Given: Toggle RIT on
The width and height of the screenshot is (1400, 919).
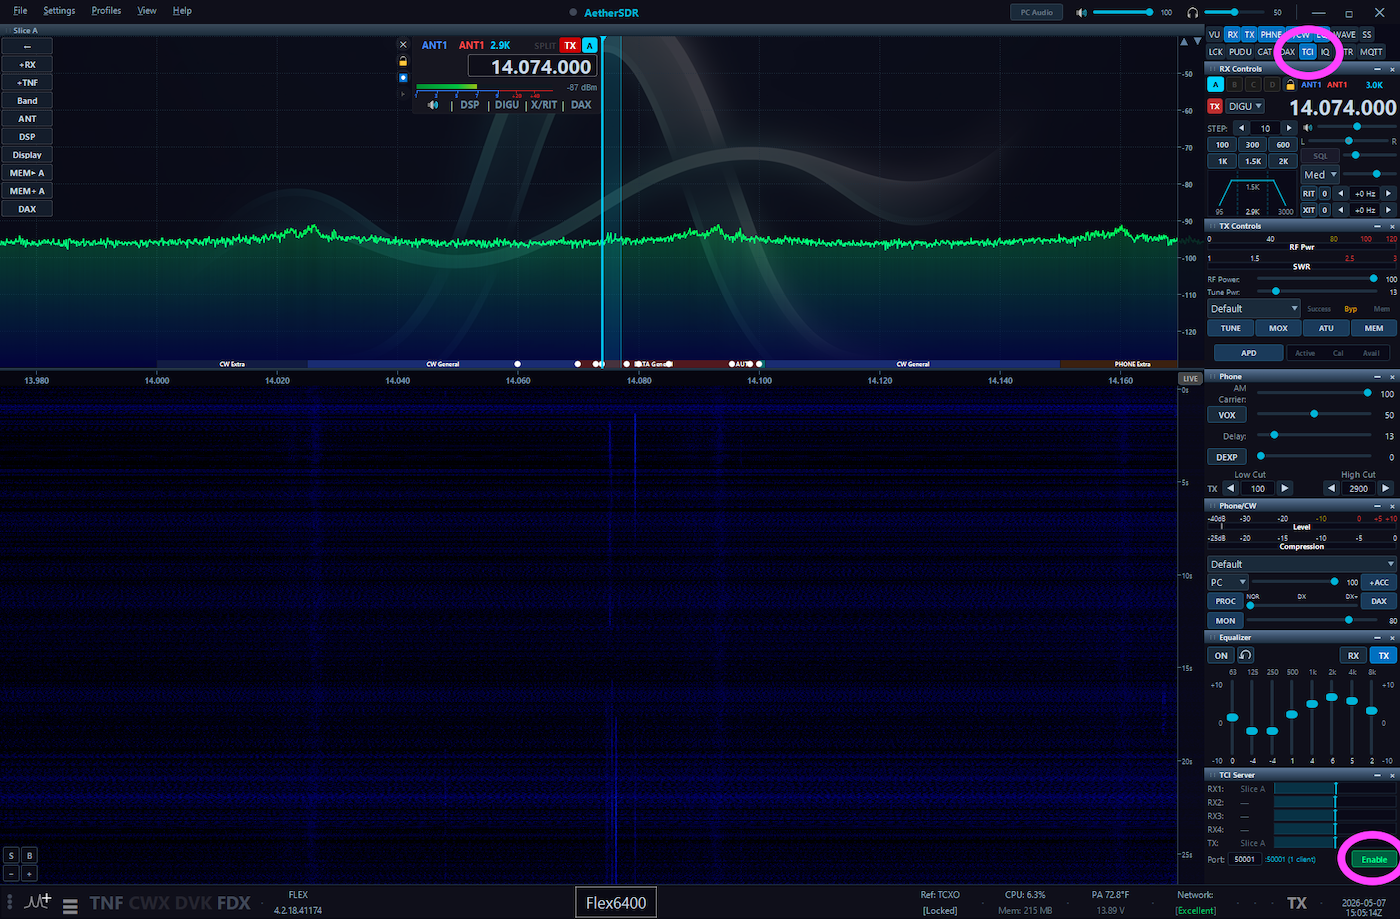Looking at the screenshot, I should tap(1309, 194).
